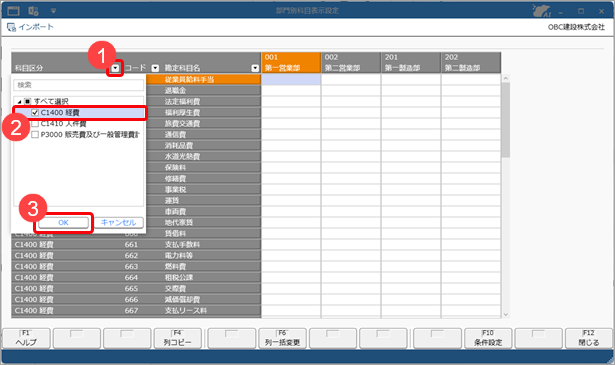Click the 検索 search field in filter popup
Viewport: 615px width, 365px height.
coord(78,85)
